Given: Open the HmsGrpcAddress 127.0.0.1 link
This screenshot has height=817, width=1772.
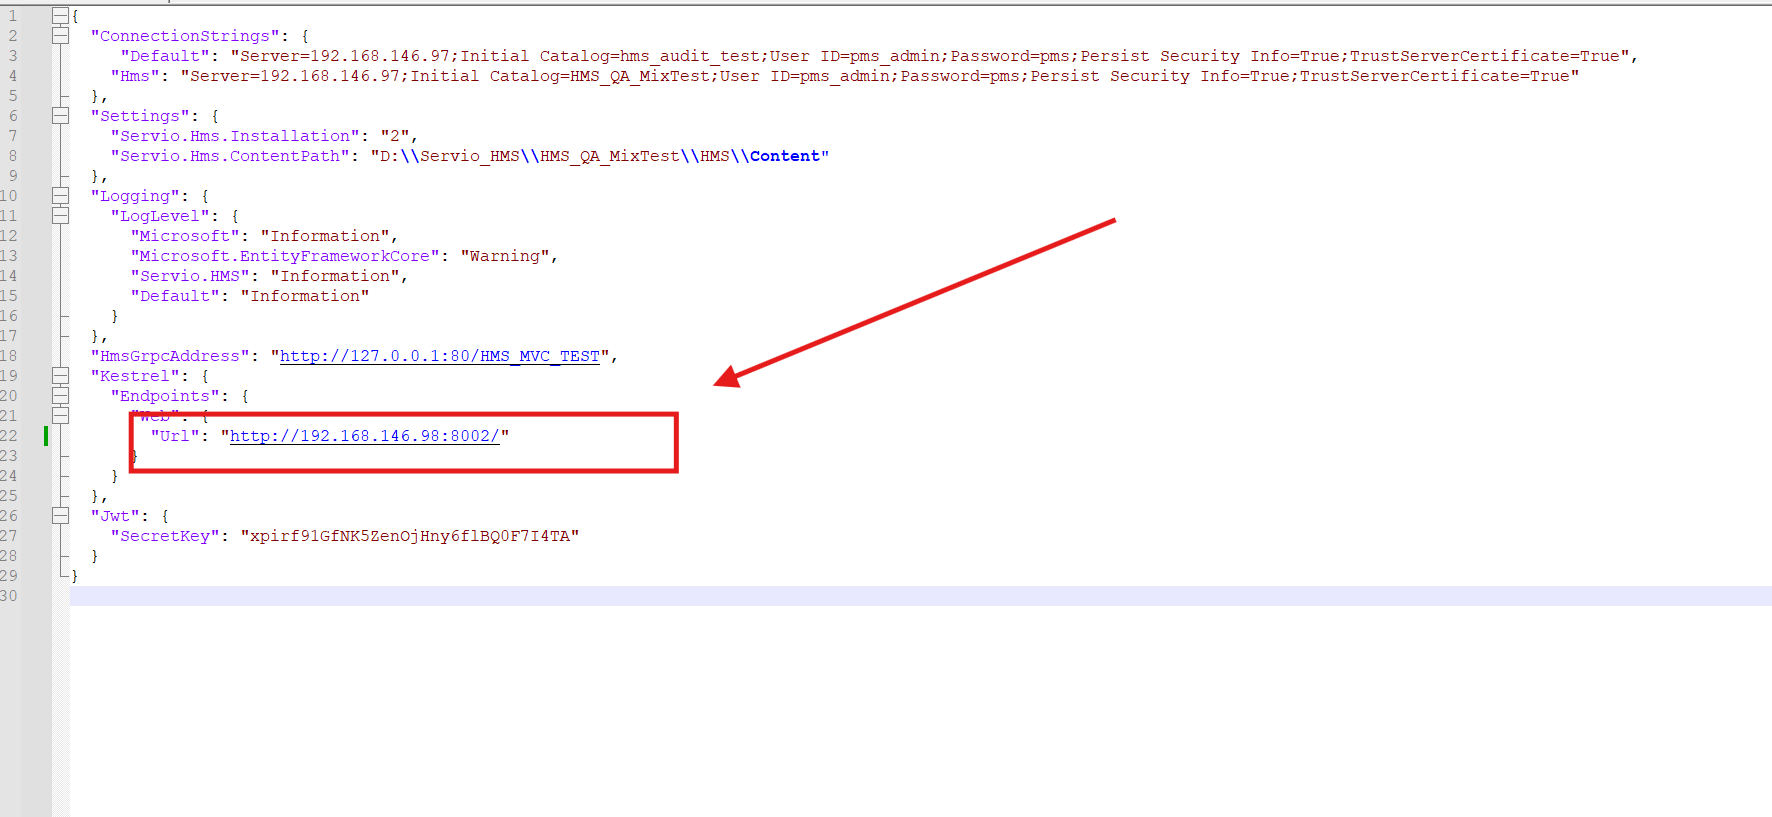Looking at the screenshot, I should [439, 356].
